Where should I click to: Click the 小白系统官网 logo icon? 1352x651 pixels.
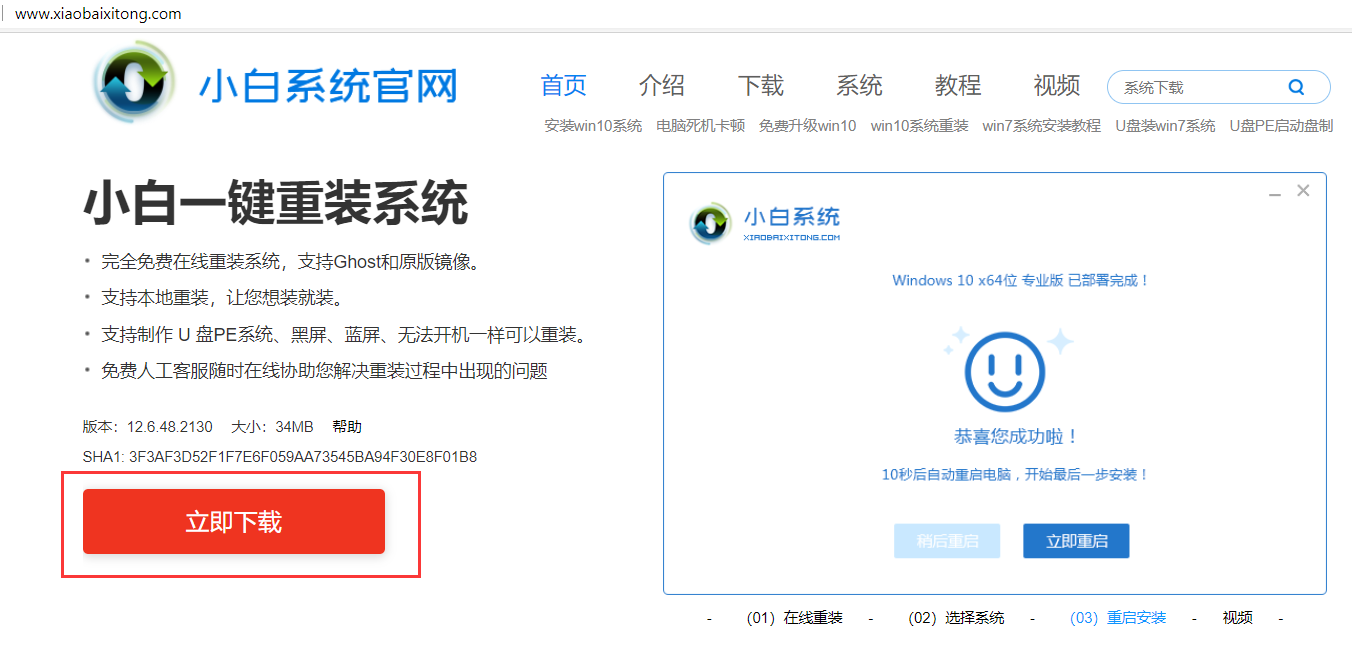point(136,82)
